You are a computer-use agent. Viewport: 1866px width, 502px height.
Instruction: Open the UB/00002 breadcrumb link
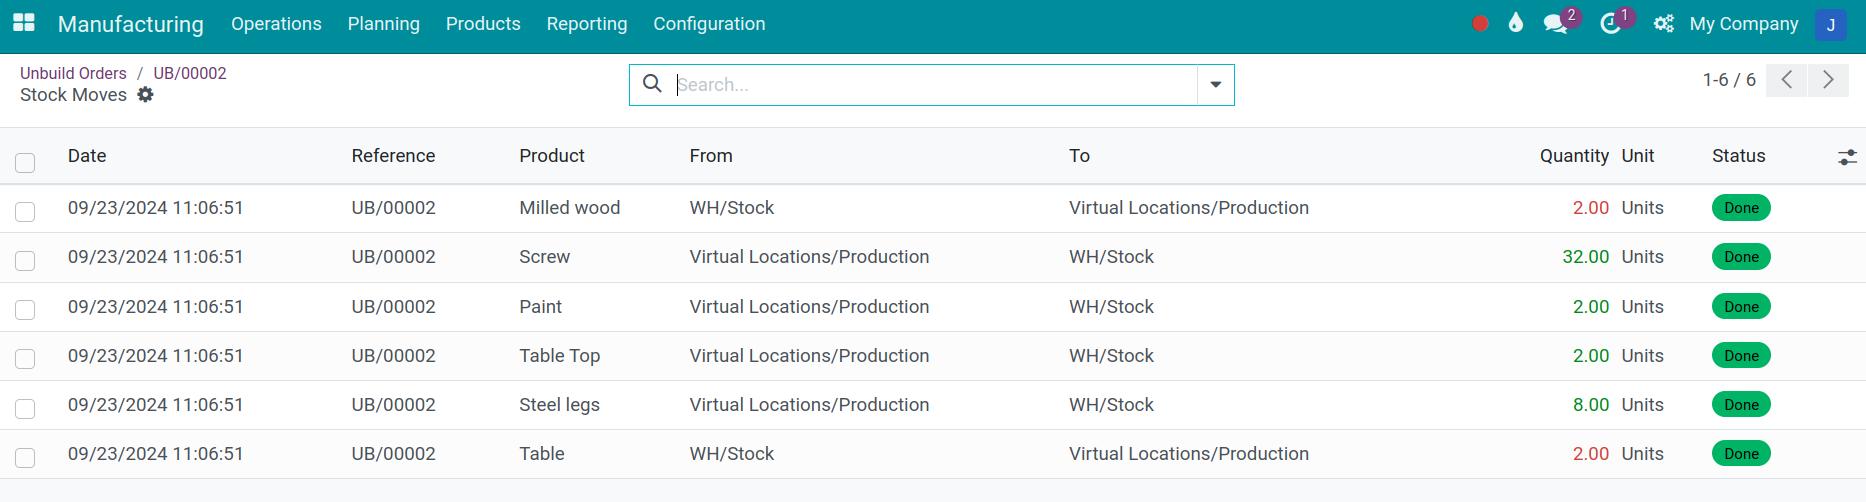(190, 73)
